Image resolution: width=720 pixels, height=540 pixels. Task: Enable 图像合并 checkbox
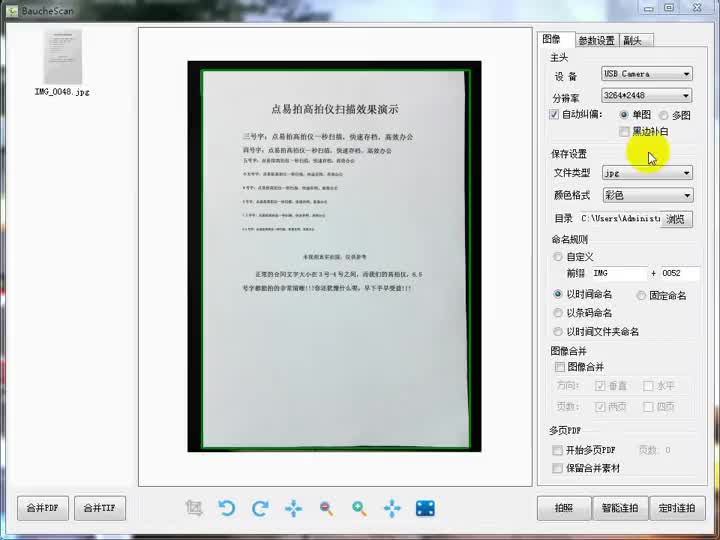(560, 367)
